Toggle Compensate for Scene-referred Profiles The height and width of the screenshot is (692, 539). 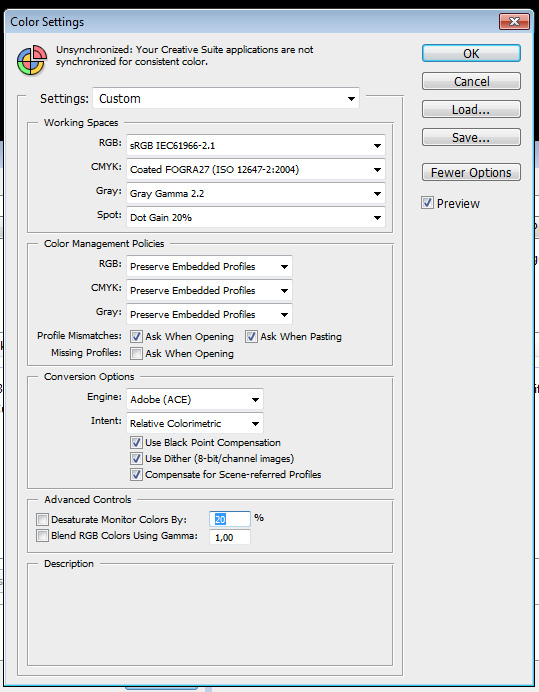136,474
